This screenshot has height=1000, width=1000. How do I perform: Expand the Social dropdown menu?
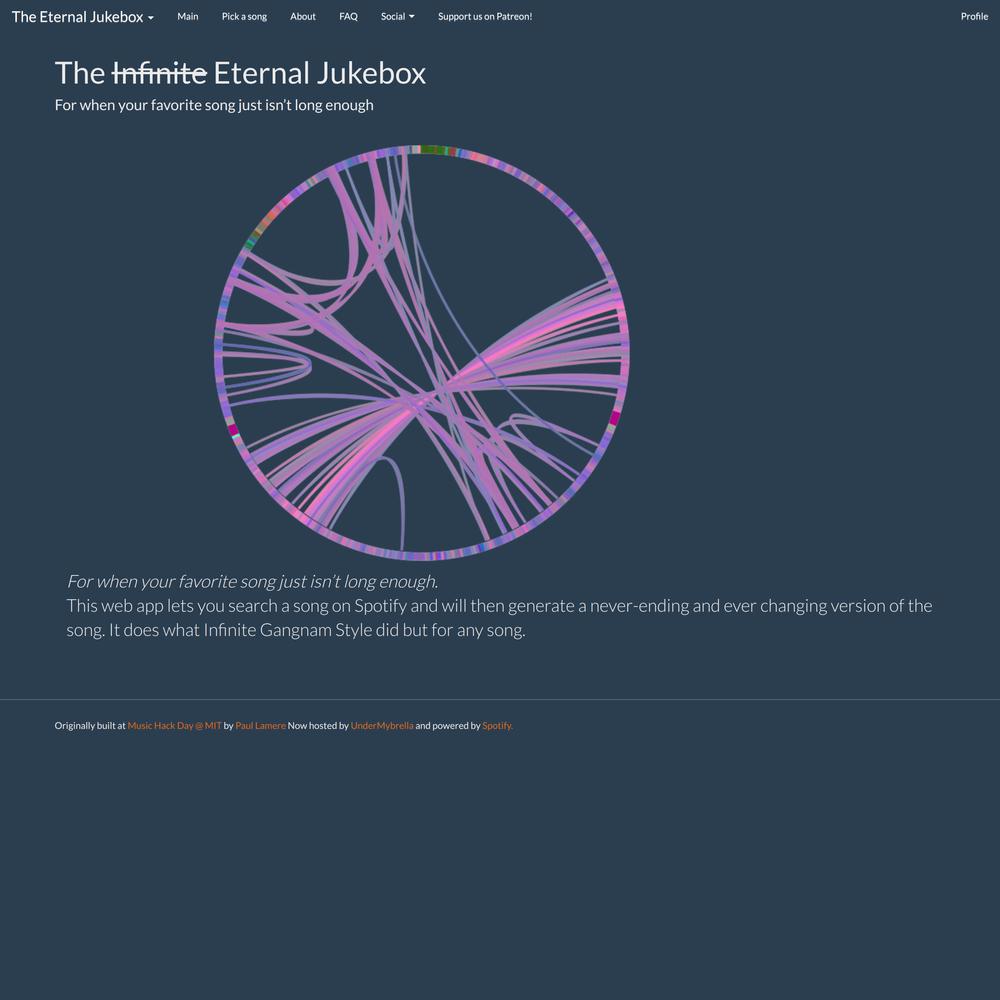tap(397, 17)
